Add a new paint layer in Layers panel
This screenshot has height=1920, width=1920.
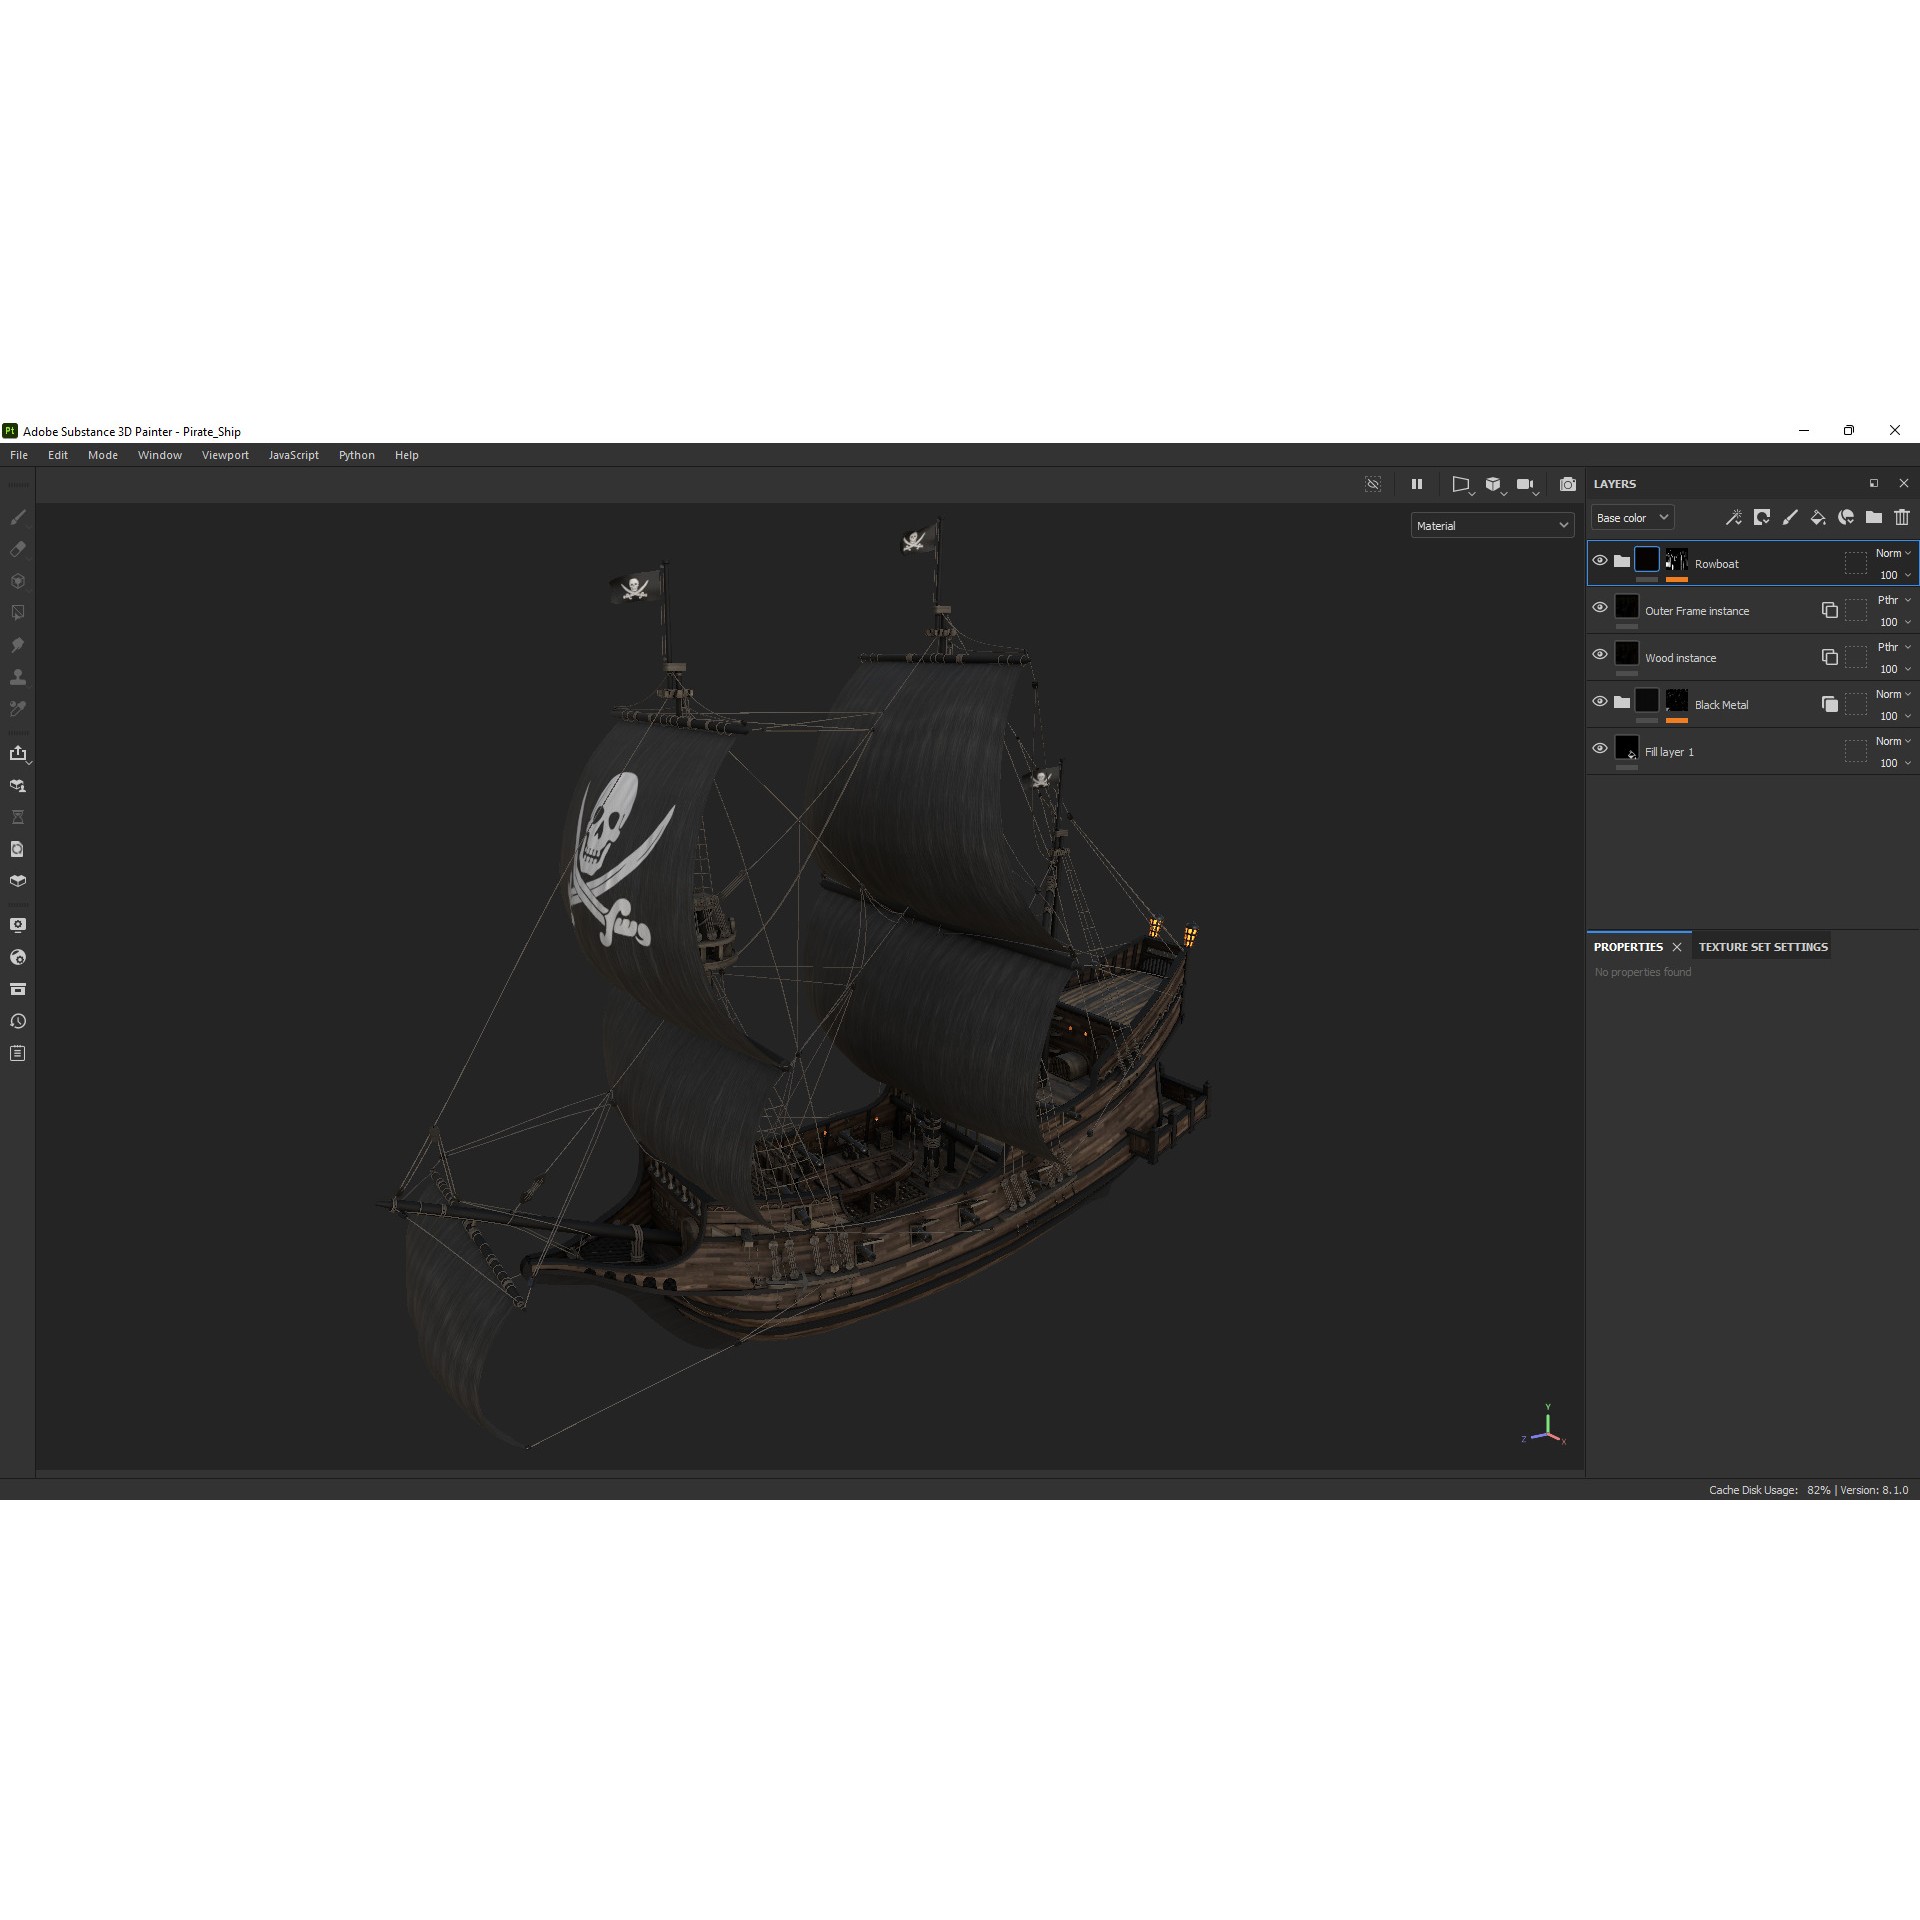coord(1790,517)
